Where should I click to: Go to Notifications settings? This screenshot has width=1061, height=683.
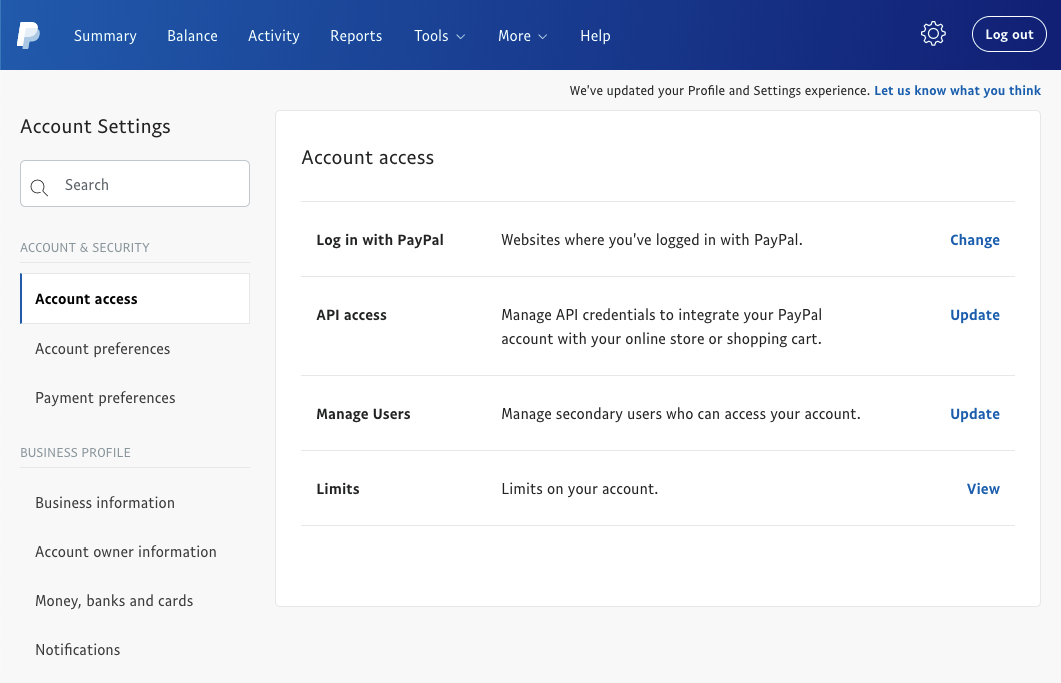77,650
